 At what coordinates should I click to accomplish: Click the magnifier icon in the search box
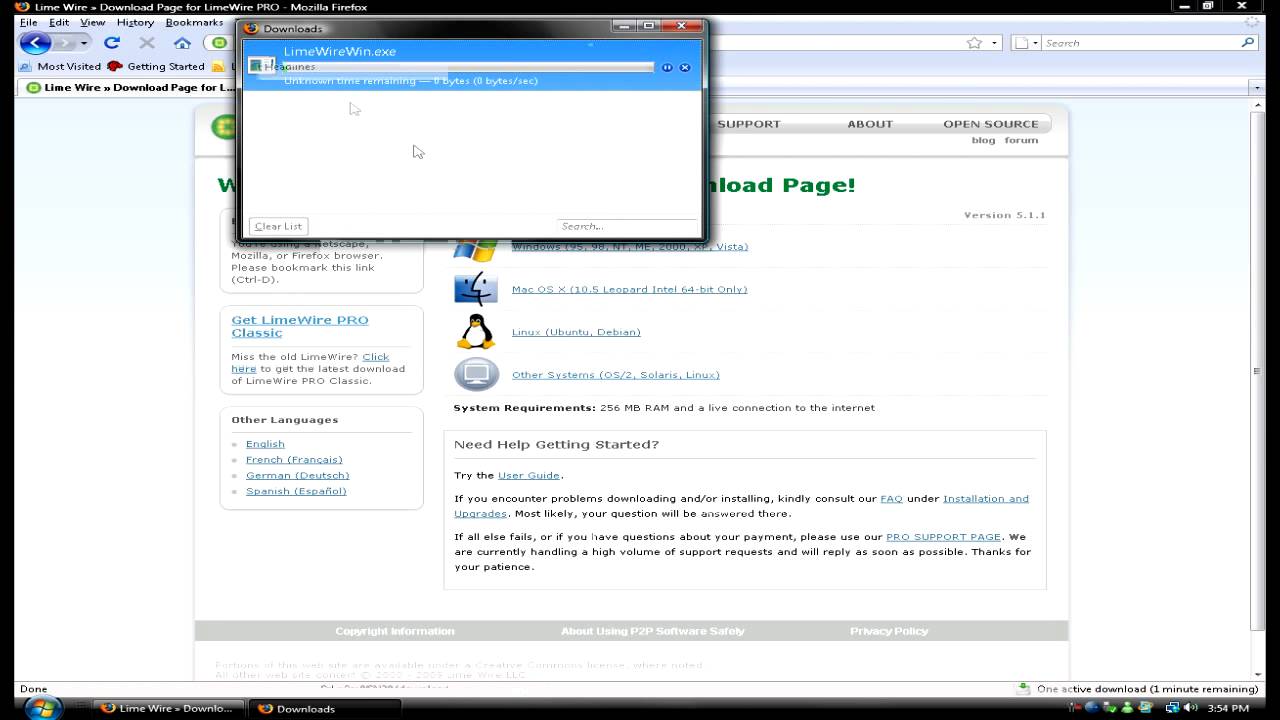(1247, 43)
